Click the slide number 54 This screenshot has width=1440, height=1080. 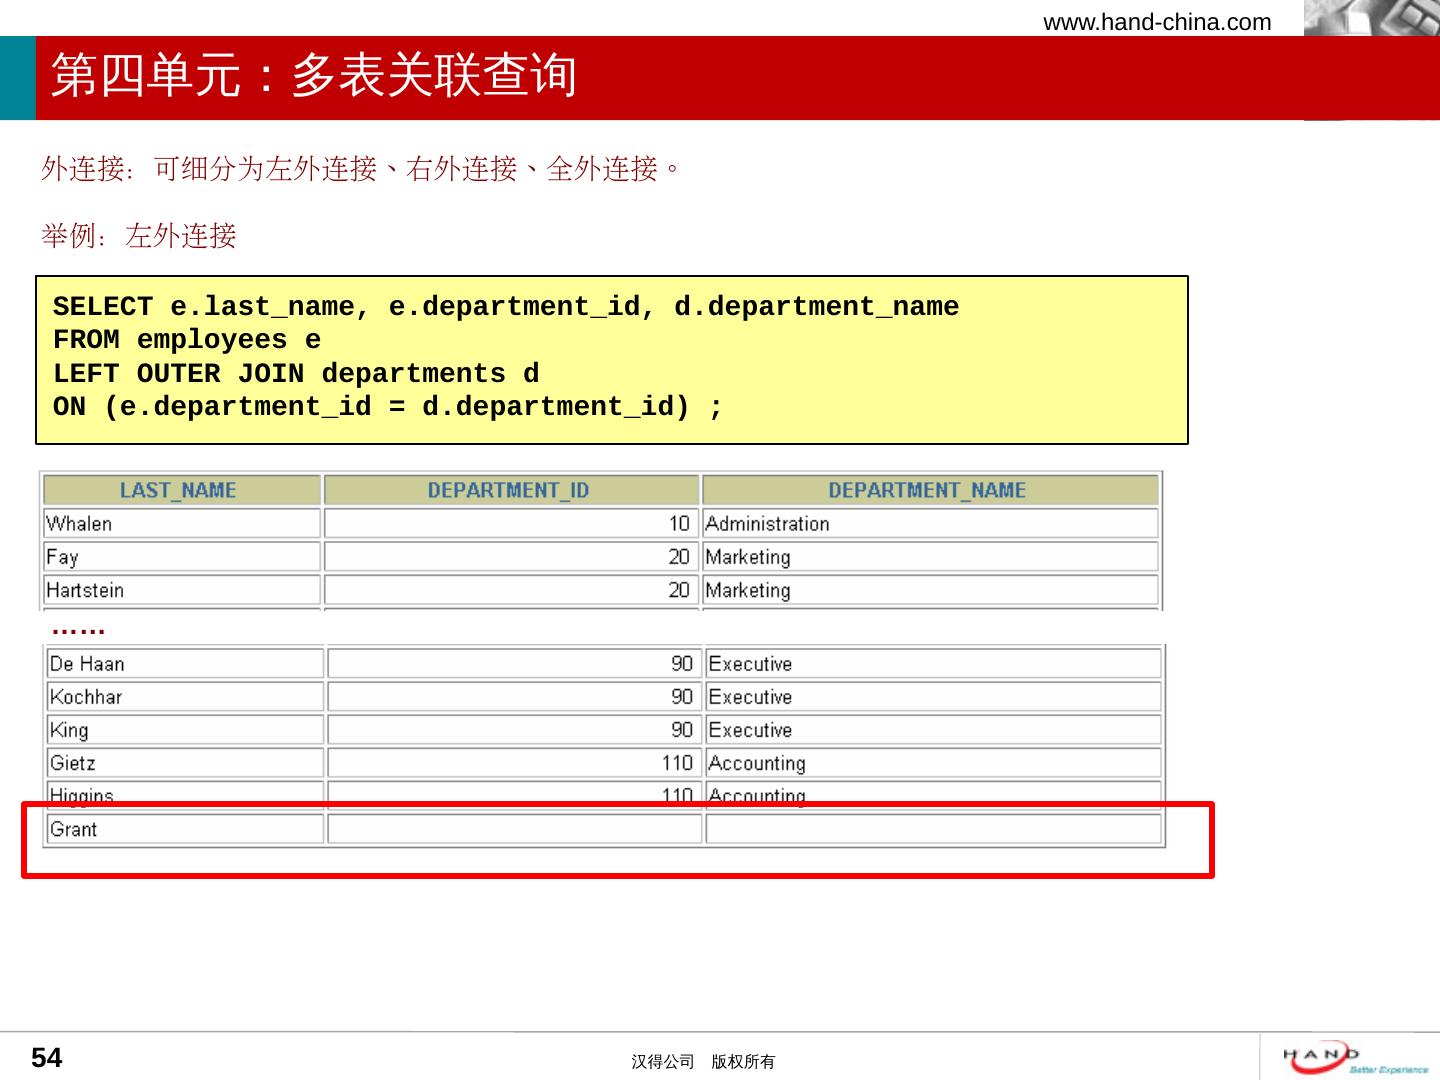(x=47, y=1058)
